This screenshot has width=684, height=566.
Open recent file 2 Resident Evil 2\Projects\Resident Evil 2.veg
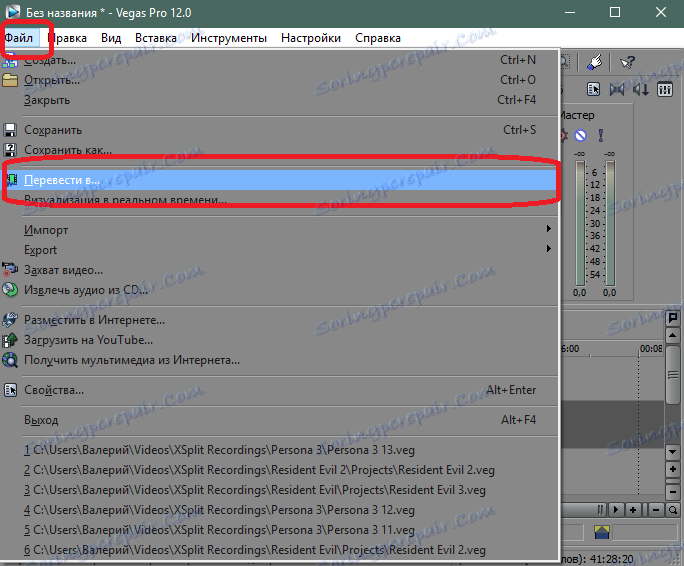click(x=280, y=470)
